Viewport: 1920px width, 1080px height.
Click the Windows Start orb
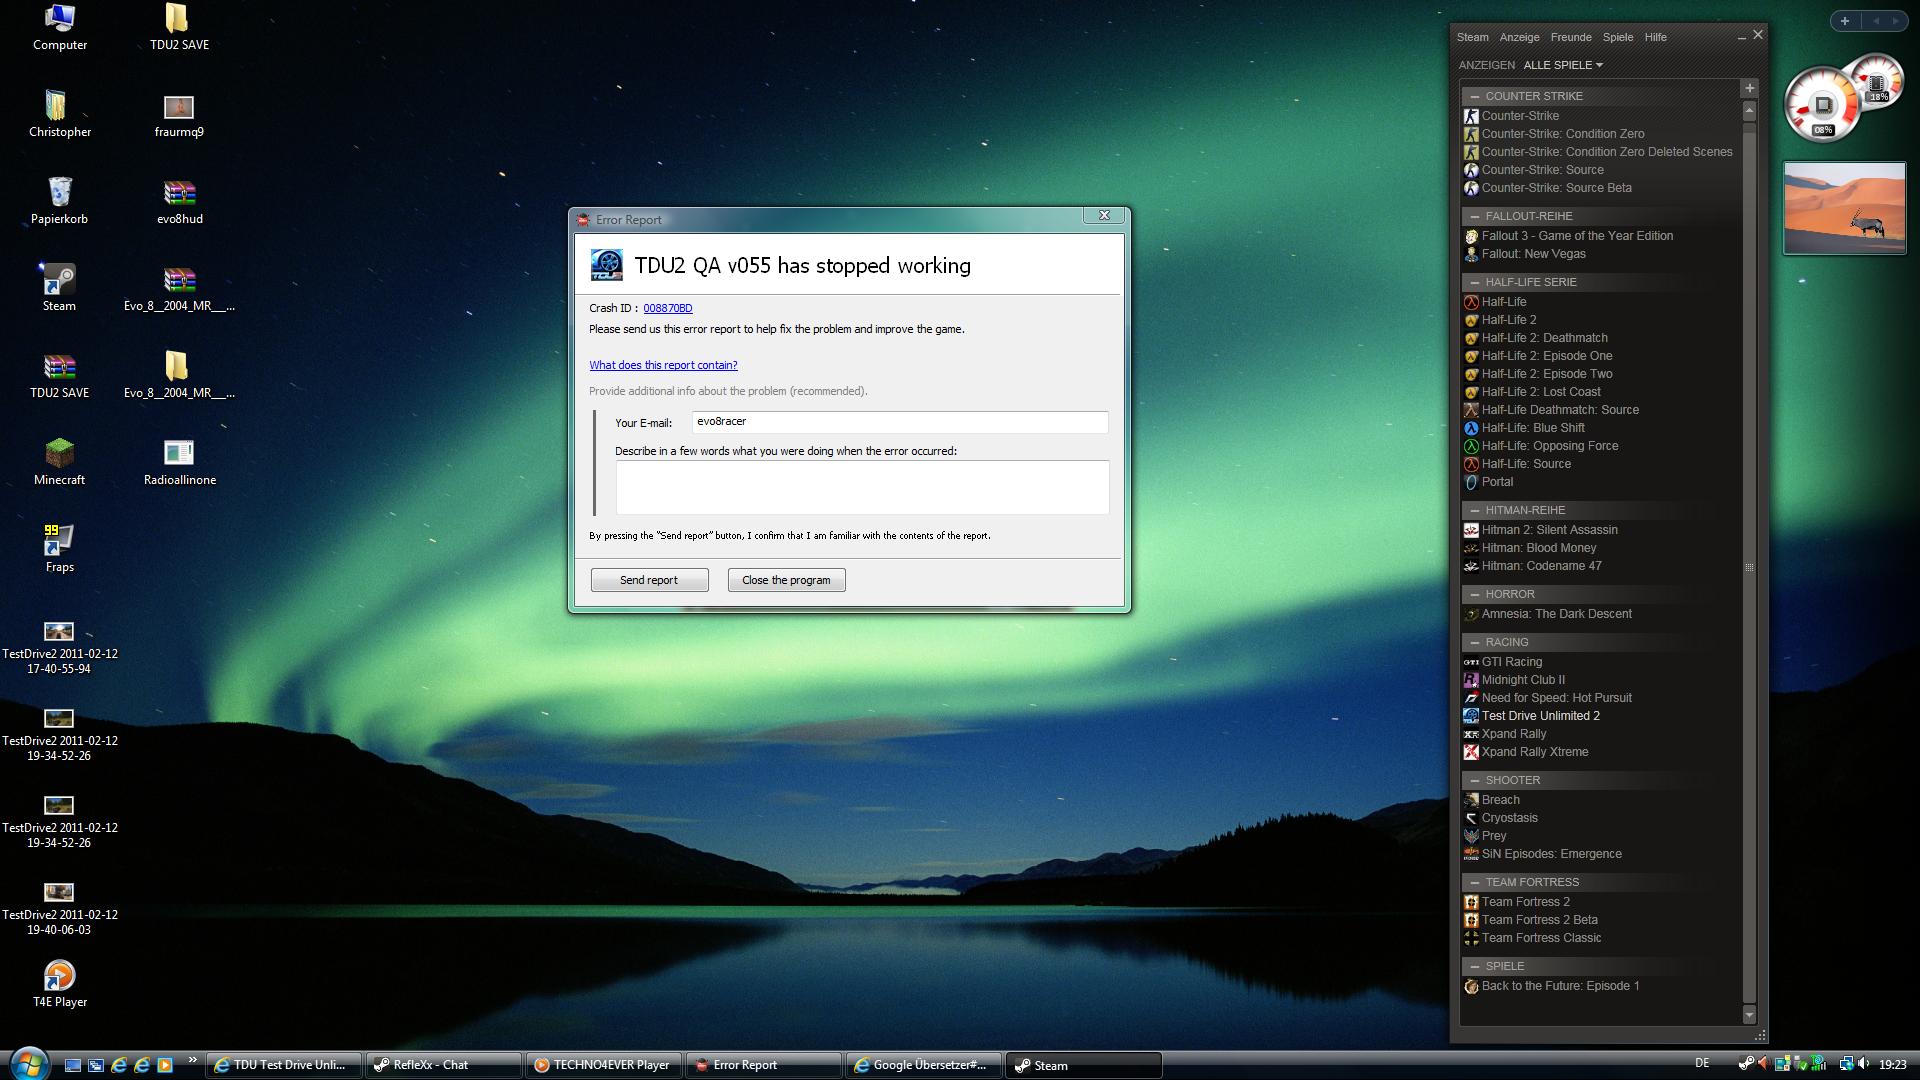(28, 1063)
